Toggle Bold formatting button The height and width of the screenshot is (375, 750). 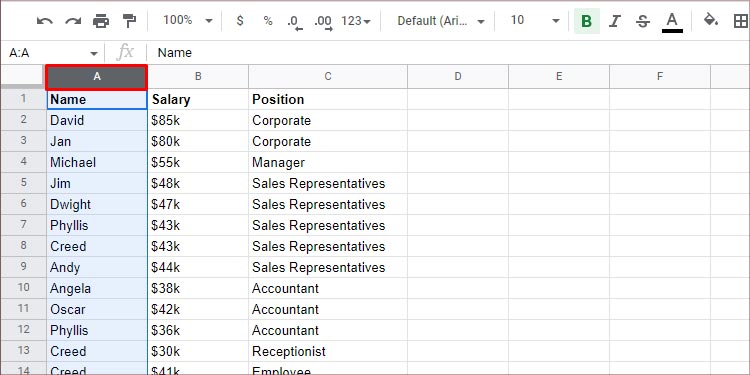tap(586, 21)
